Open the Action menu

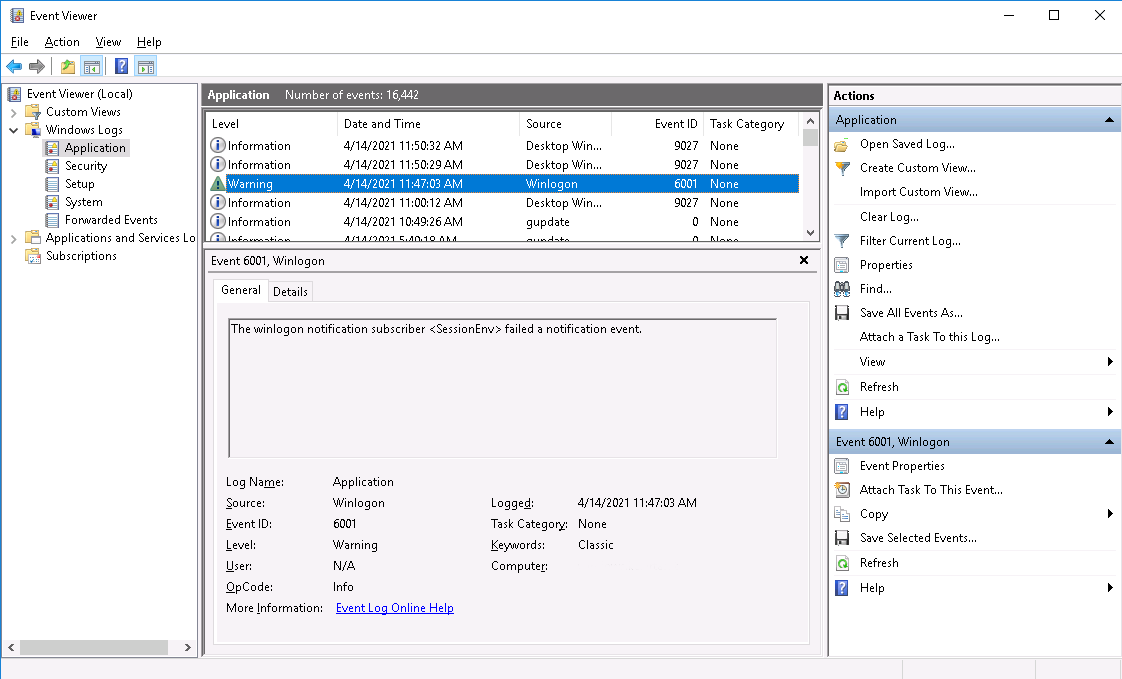pos(62,42)
